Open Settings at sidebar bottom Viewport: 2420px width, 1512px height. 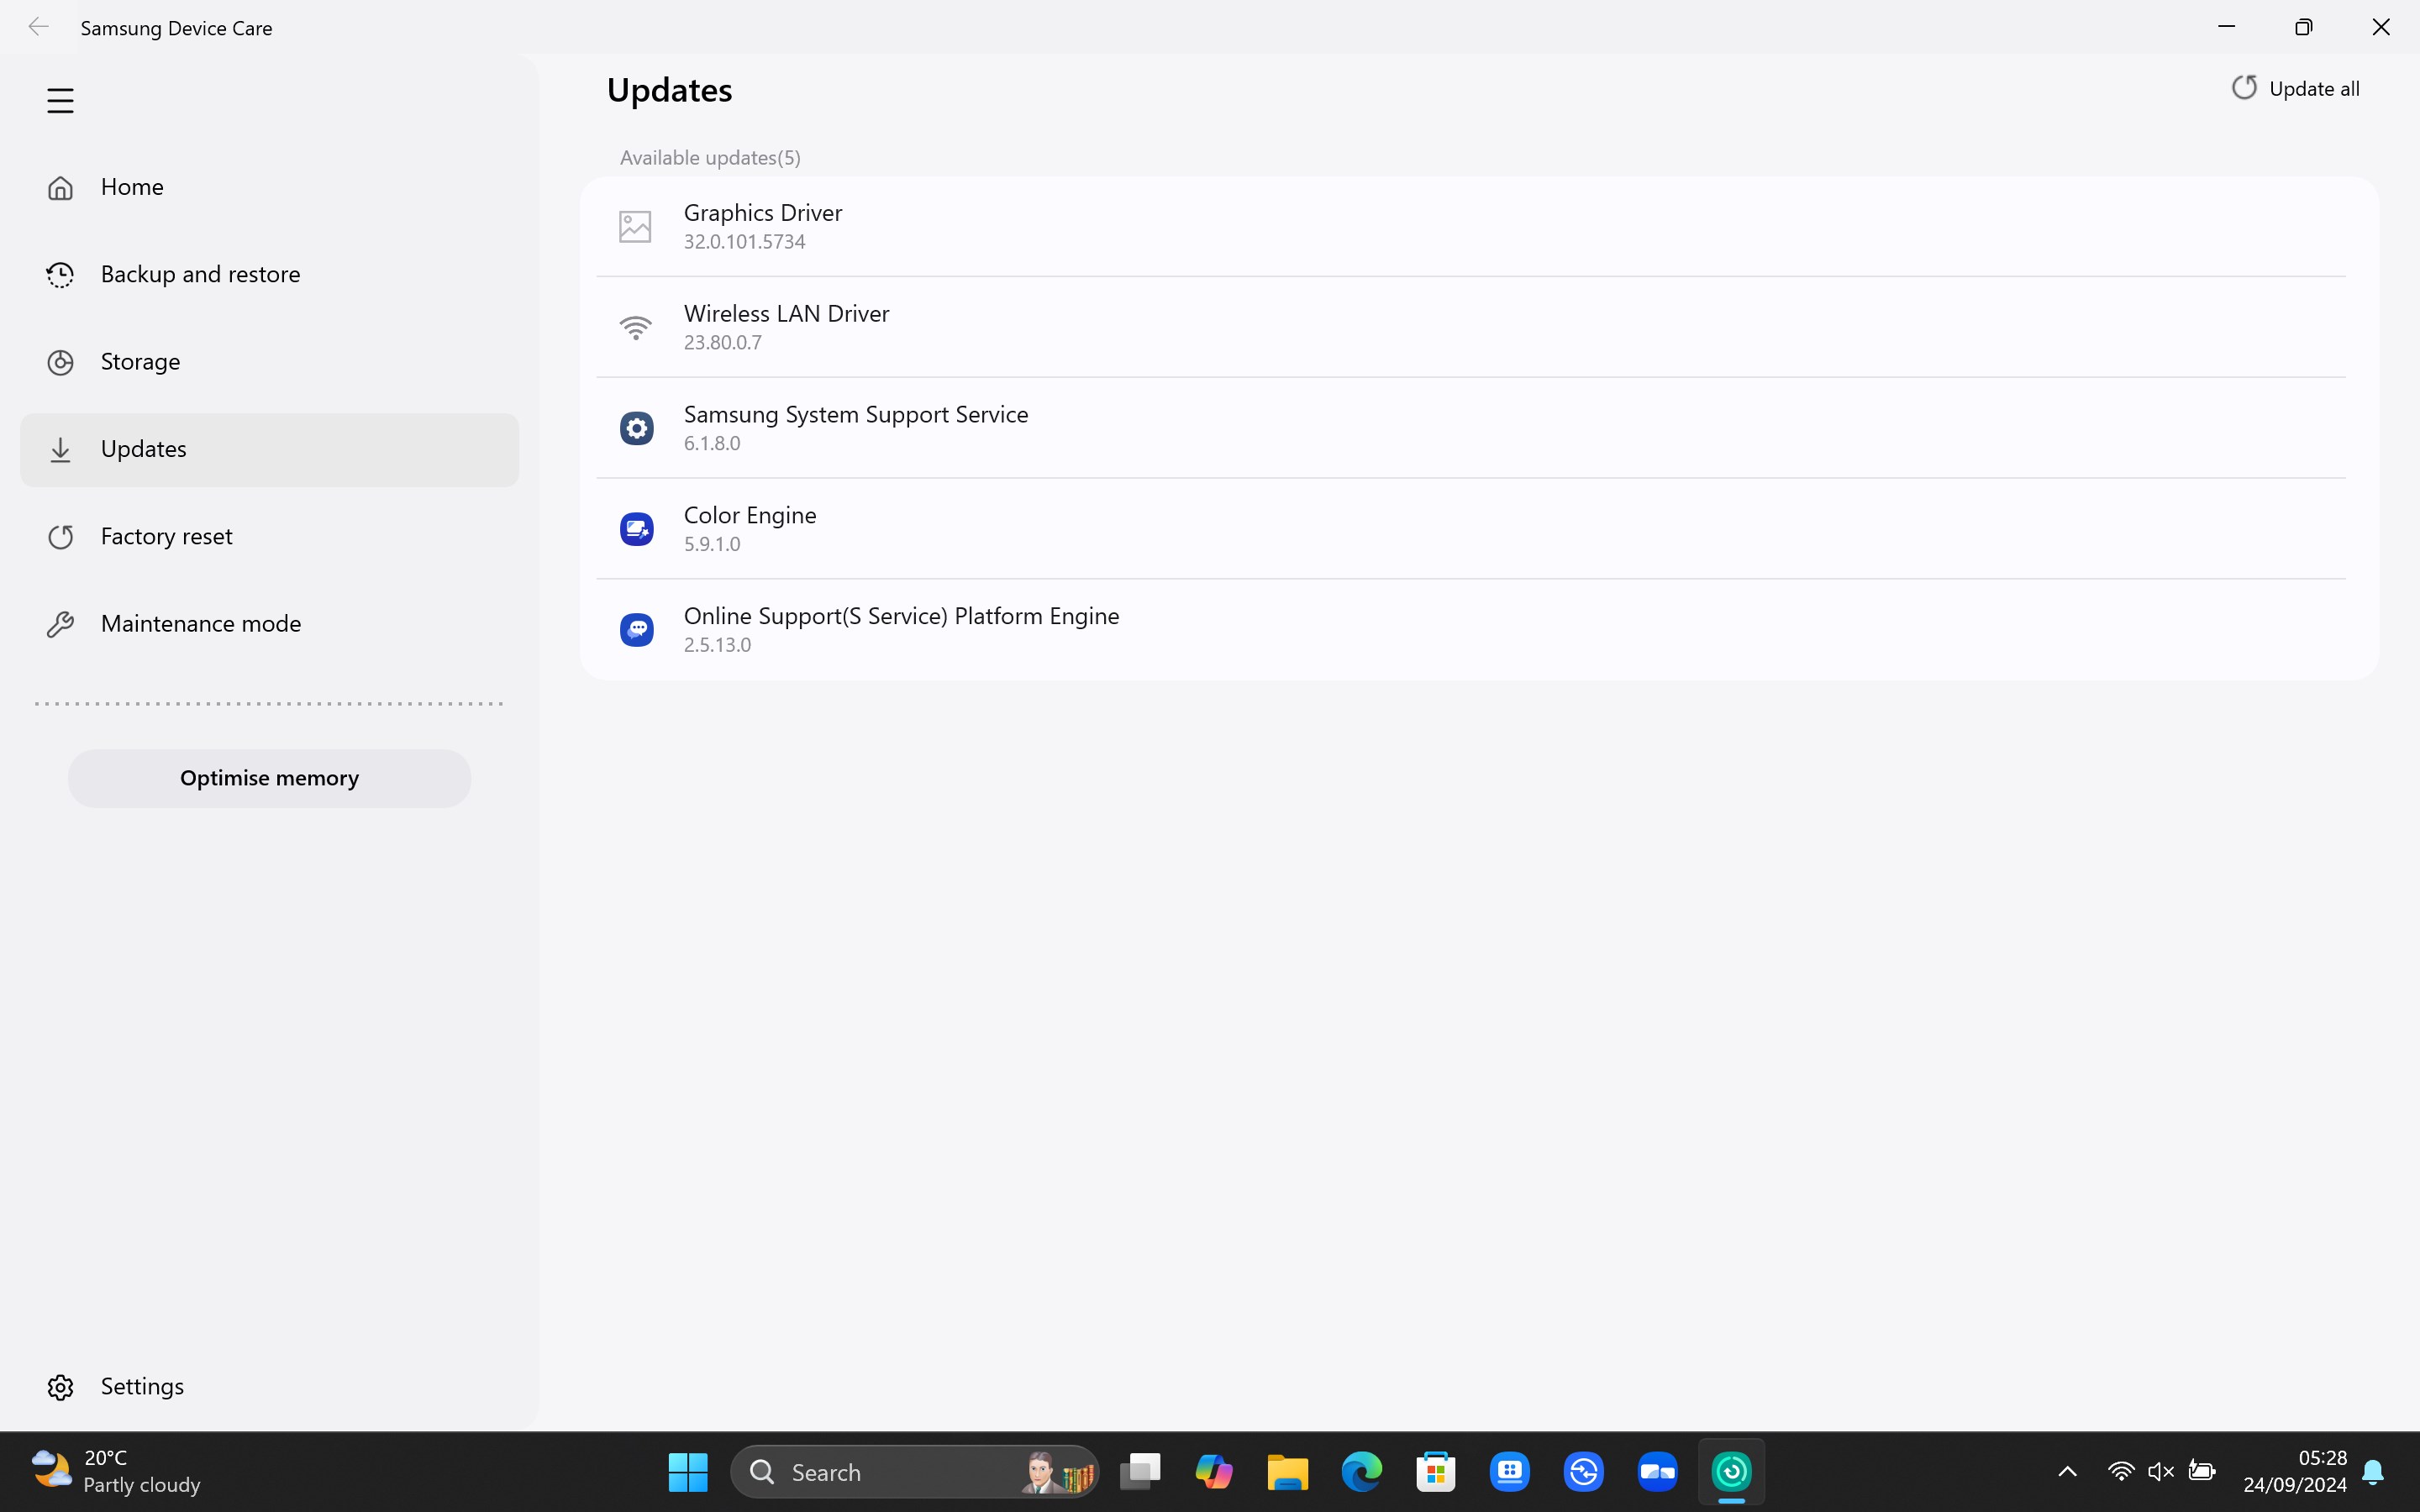(x=142, y=1386)
